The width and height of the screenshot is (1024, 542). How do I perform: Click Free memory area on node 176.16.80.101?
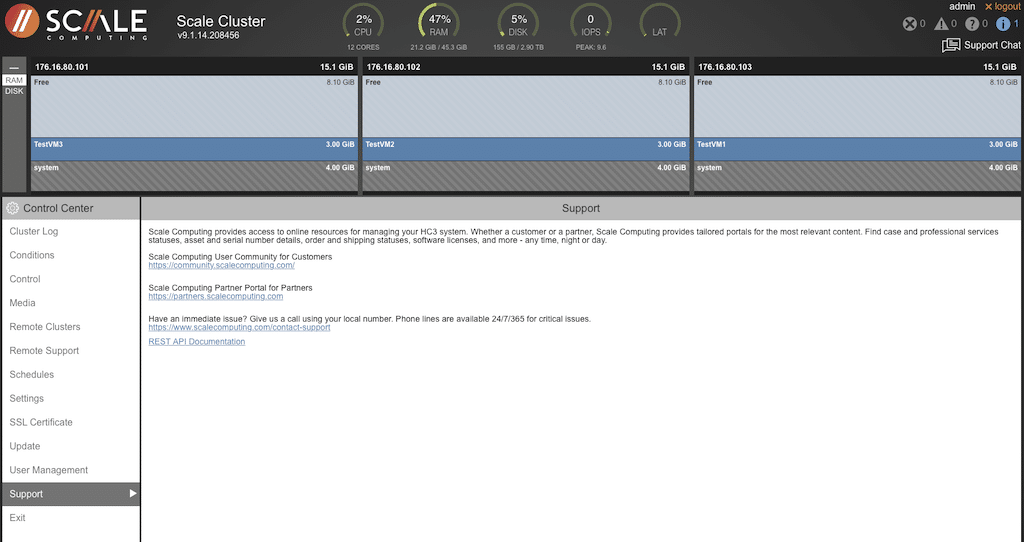coord(194,106)
